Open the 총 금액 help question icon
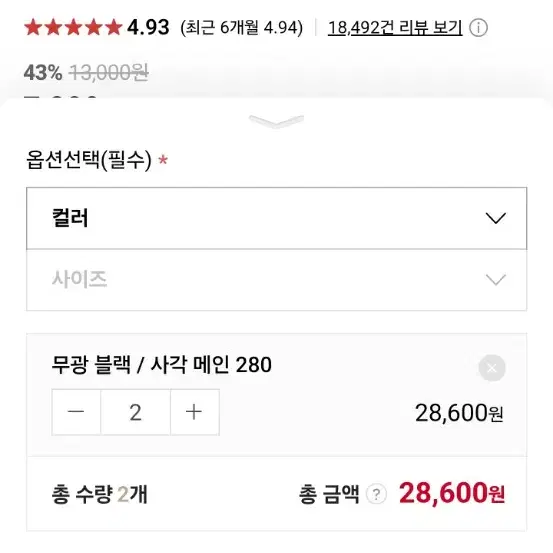 tap(376, 494)
